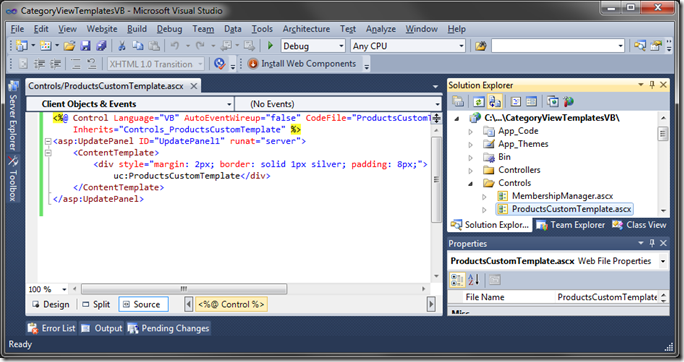
Task: Click View Designer icon in Solution Explorer
Action: coord(531,102)
